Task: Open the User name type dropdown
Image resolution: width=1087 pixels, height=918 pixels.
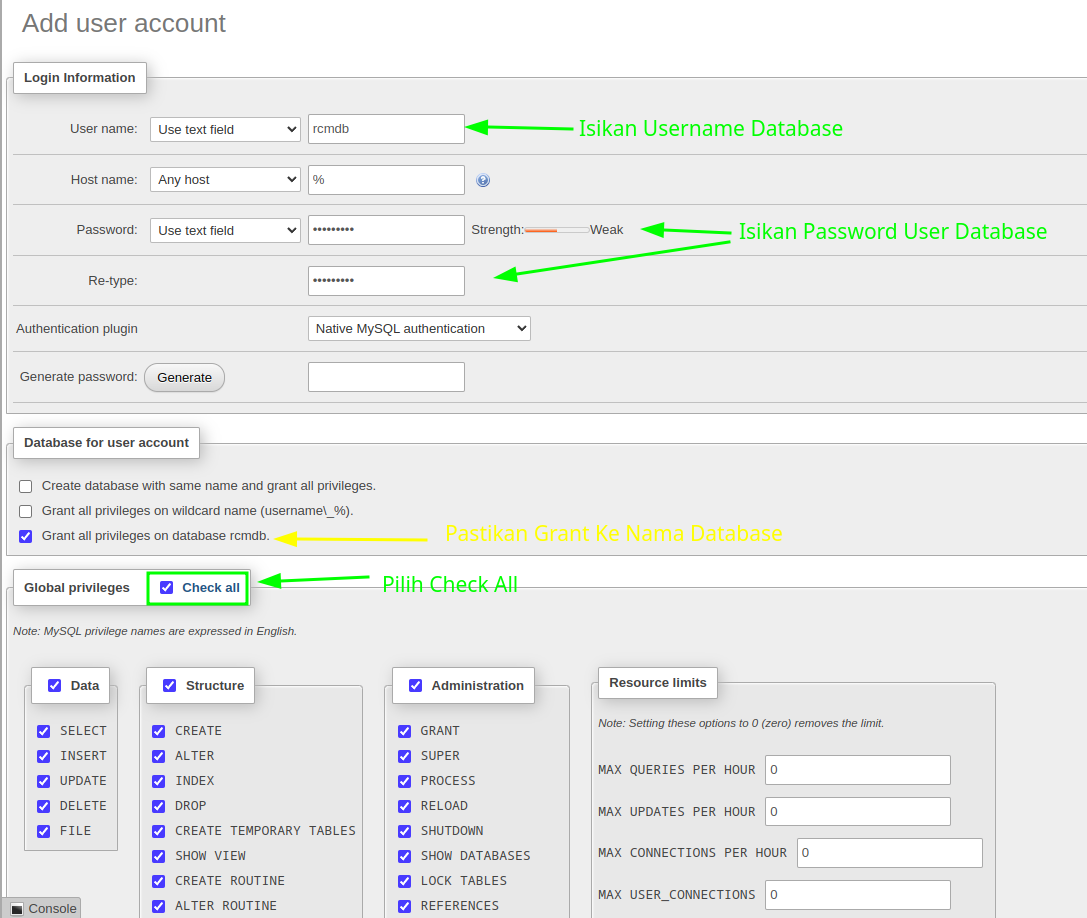Action: (225, 130)
